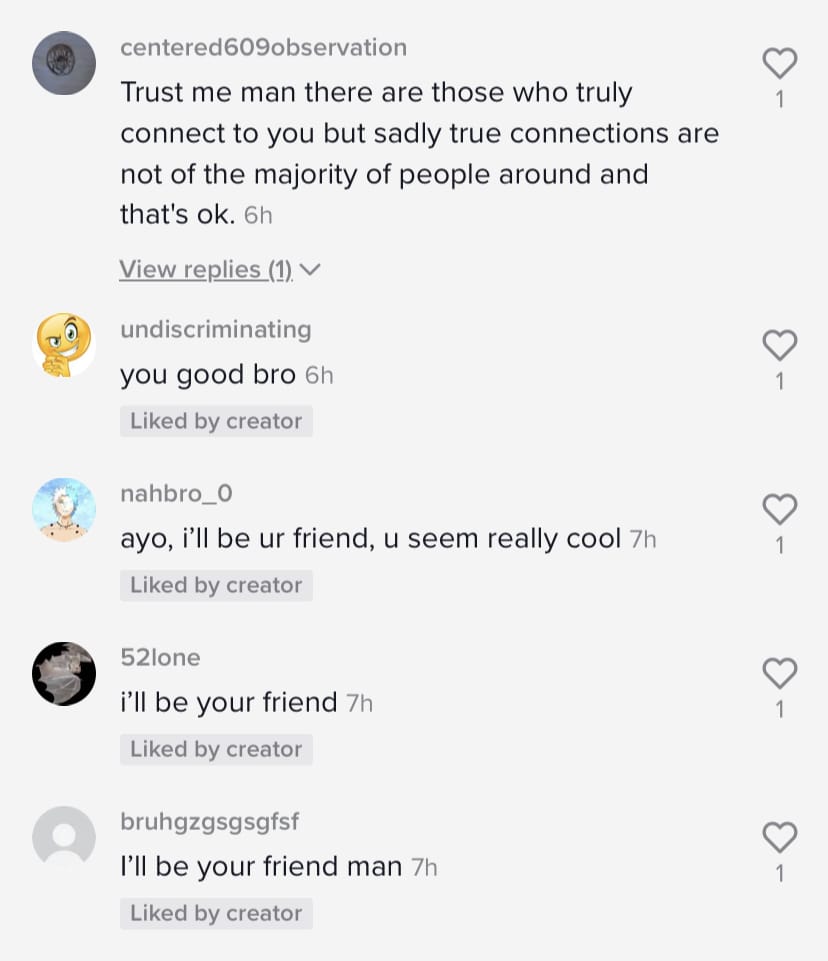Like nahbro_0's comment with the heart icon

780,509
